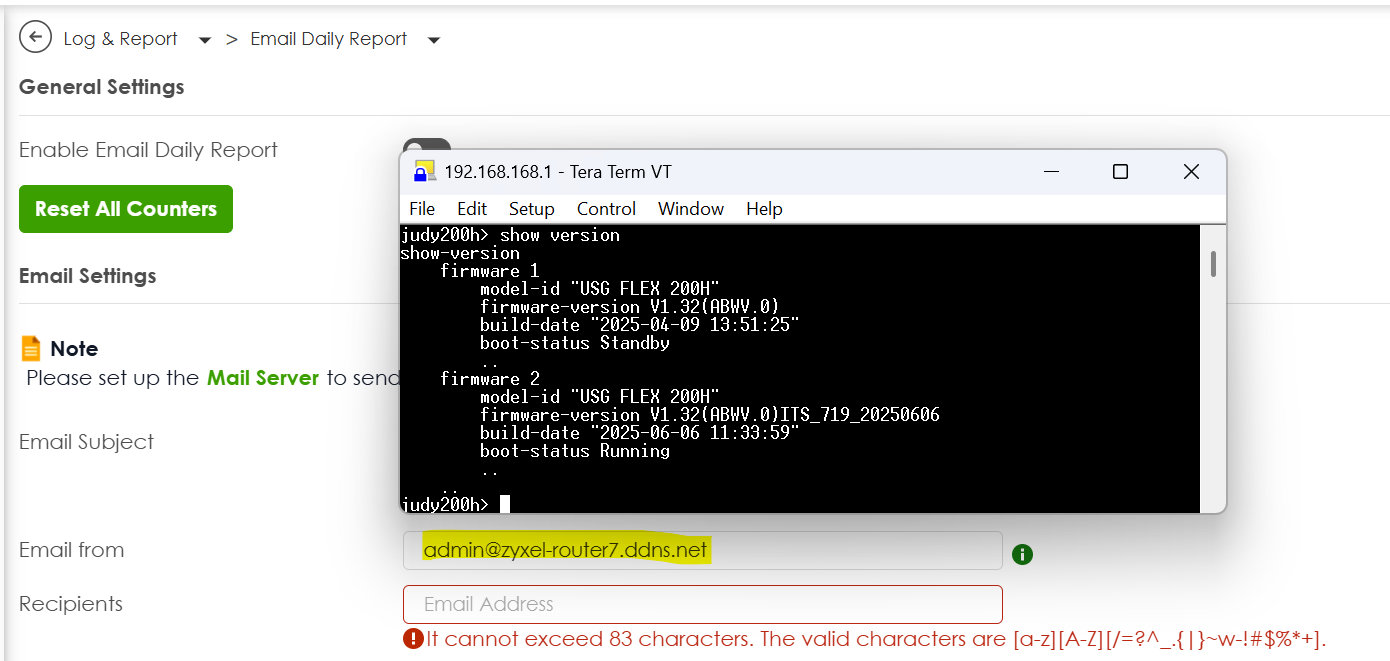
Task: Click the boot-status Standby terminal line
Action: [575, 343]
